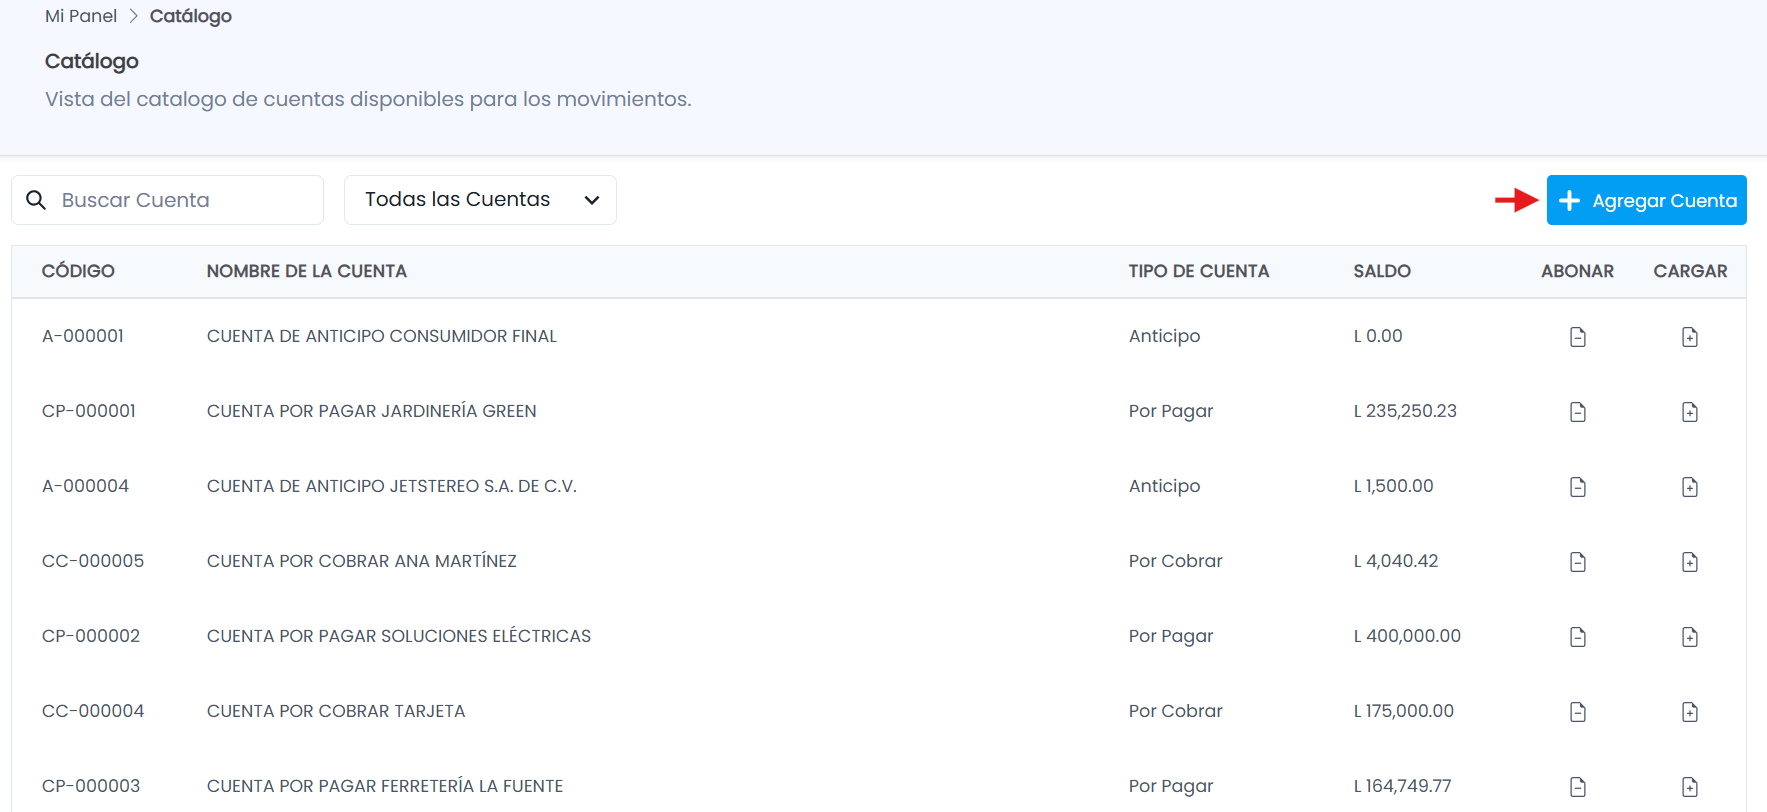Click the NOMBRE DE LA CUENTA header
The image size is (1767, 812).
tap(307, 271)
